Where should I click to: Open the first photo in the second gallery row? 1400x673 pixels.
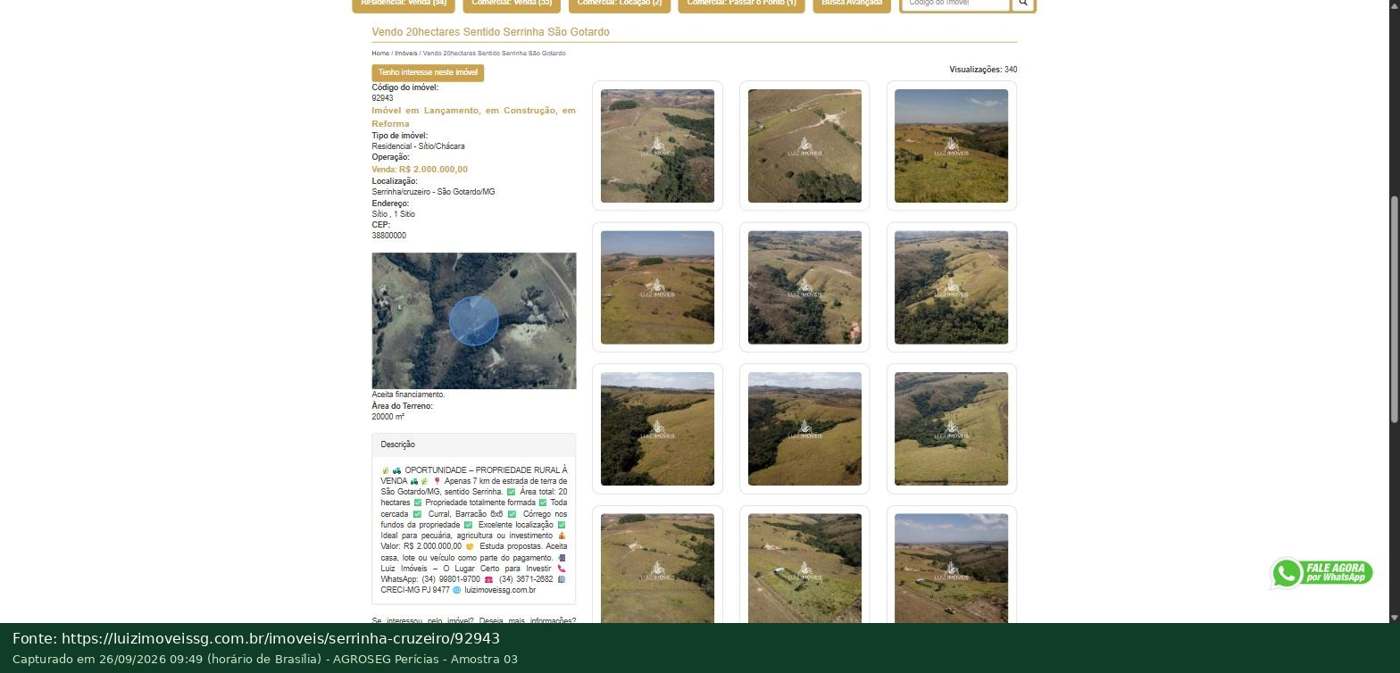click(657, 288)
